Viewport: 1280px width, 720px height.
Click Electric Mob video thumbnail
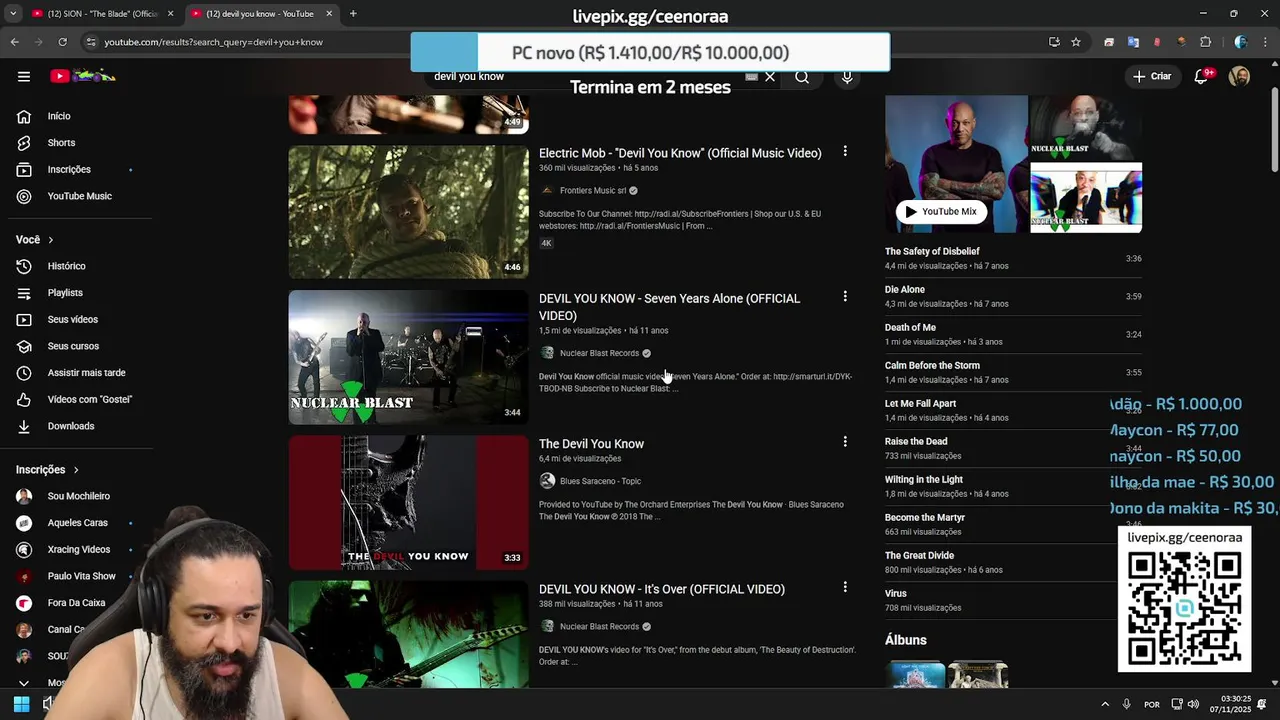(x=408, y=212)
